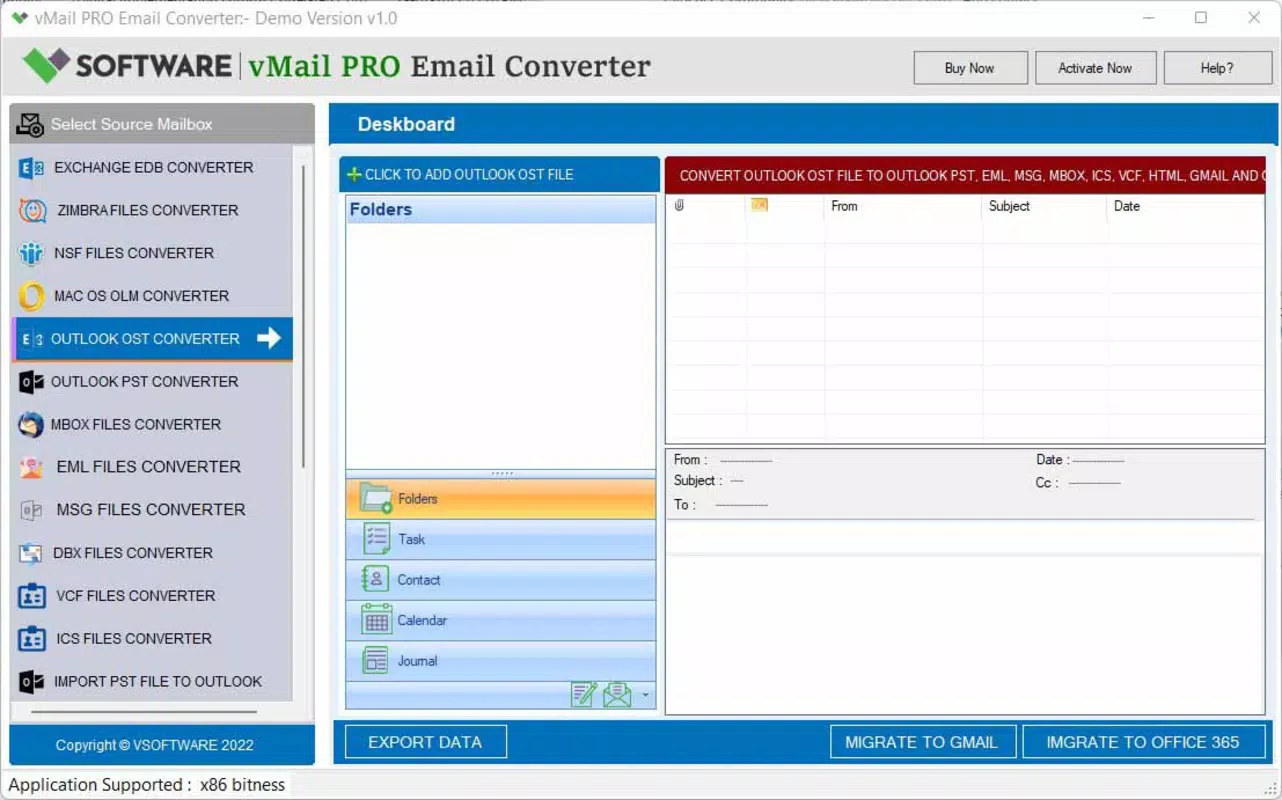Screen dimensions: 1282x800
Task: Click the VSoftware logo in header
Action: pyautogui.click(x=127, y=66)
